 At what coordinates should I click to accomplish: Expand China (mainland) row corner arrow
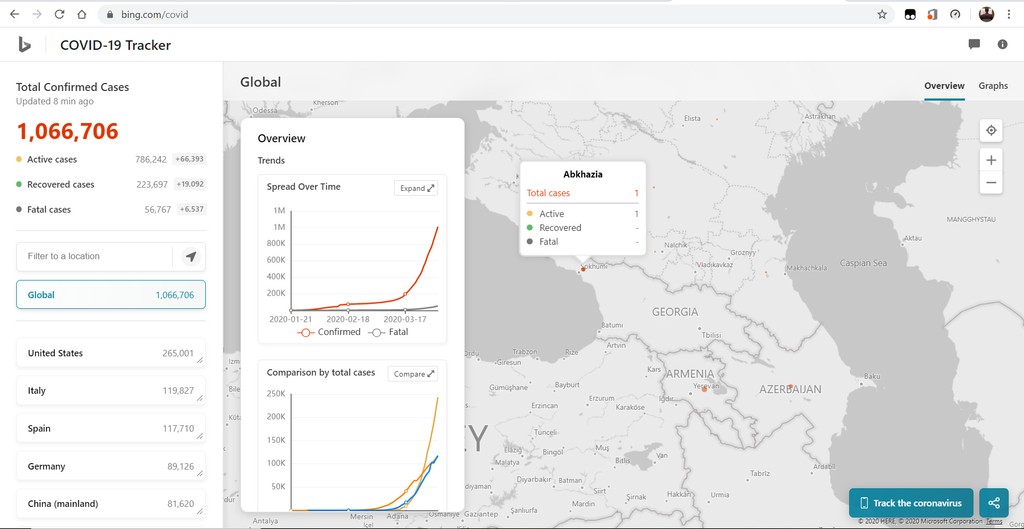pos(199,511)
